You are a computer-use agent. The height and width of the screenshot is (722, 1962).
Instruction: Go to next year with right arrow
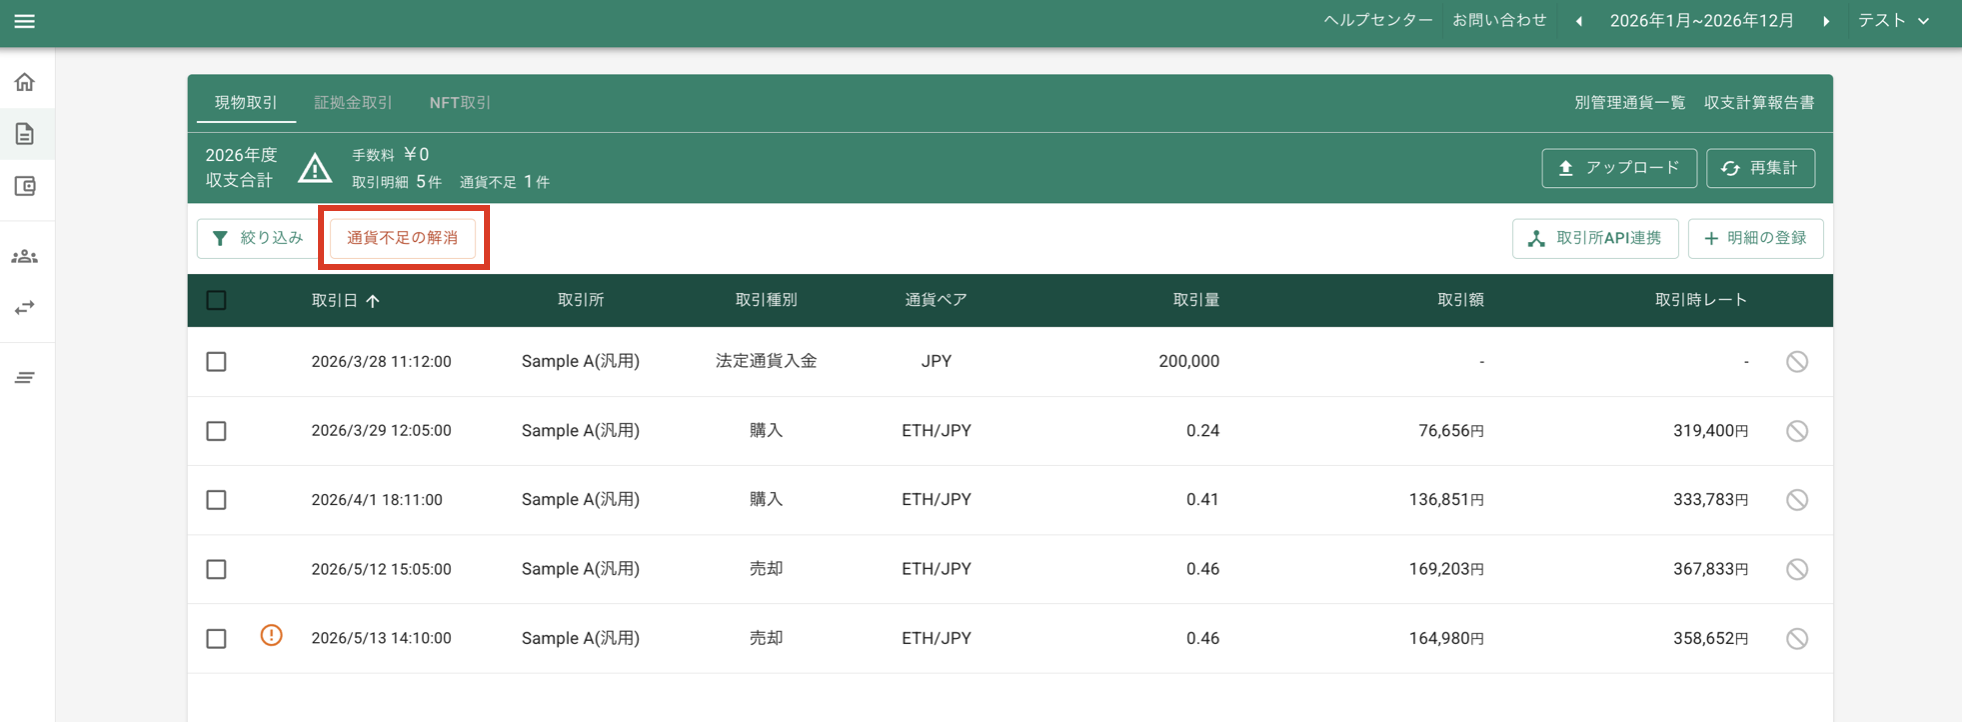(x=1826, y=21)
